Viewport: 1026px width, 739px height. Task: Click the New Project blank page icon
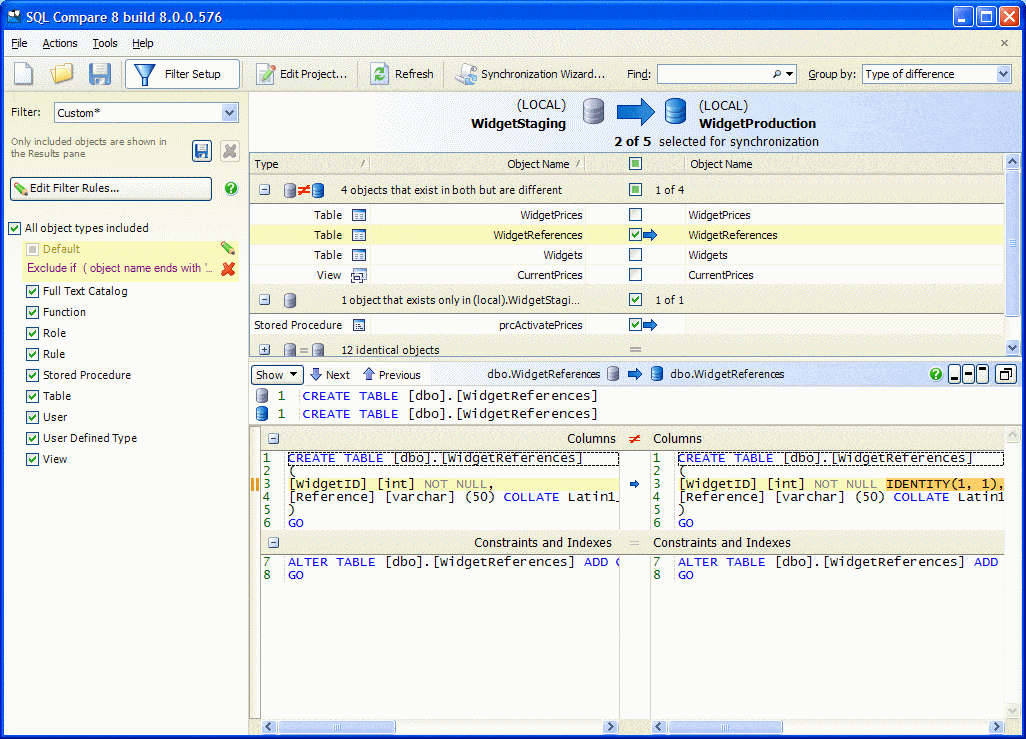[x=24, y=74]
